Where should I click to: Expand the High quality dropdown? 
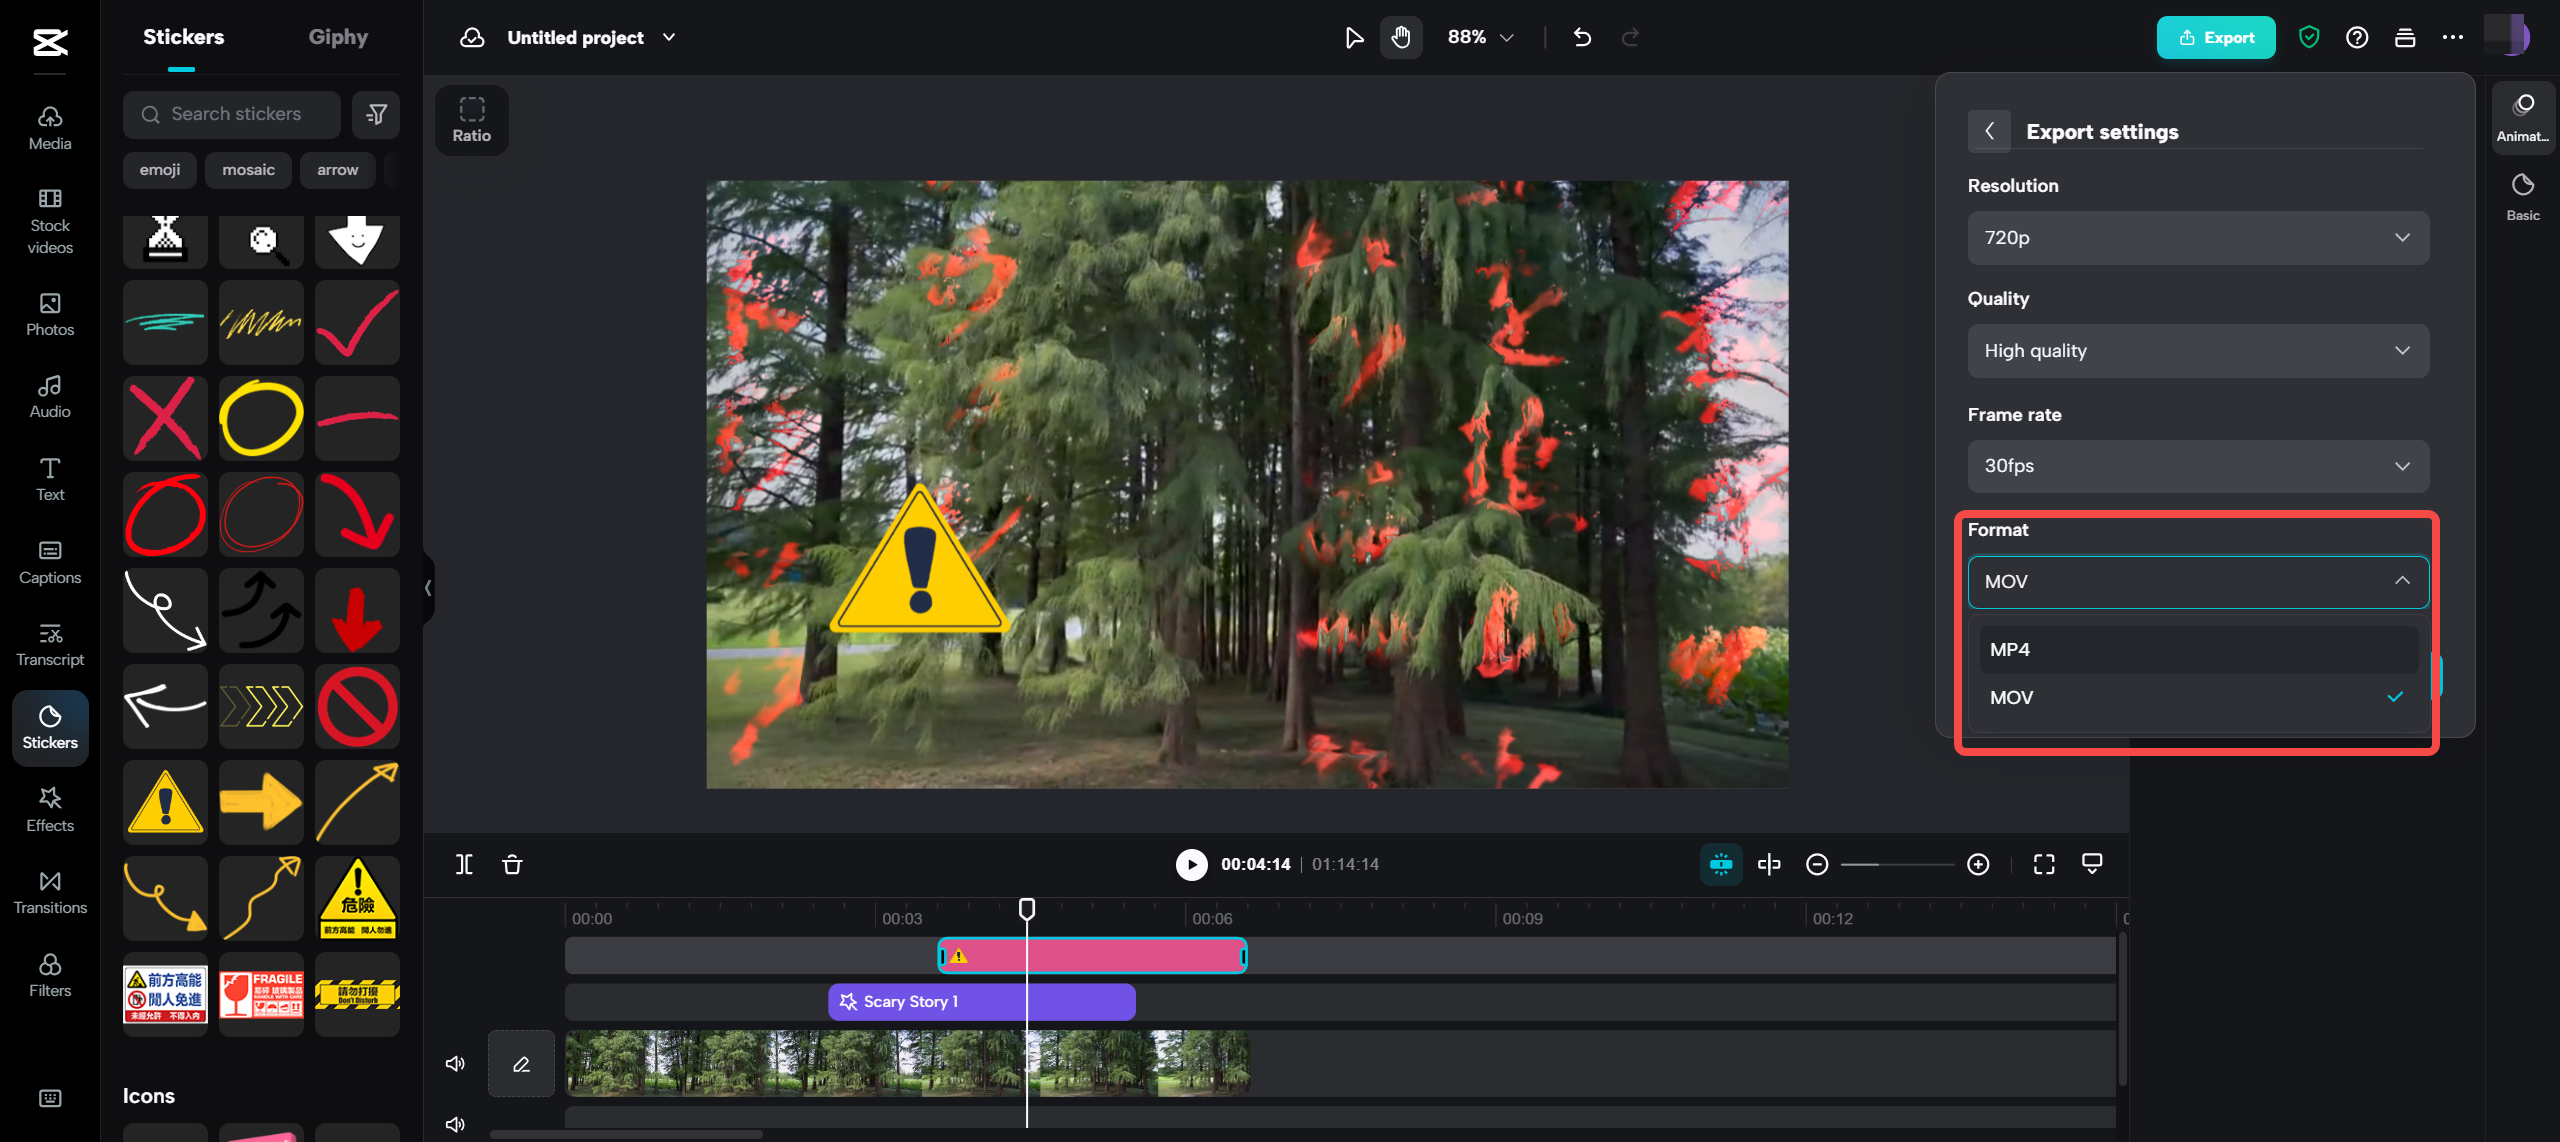[x=2197, y=351]
